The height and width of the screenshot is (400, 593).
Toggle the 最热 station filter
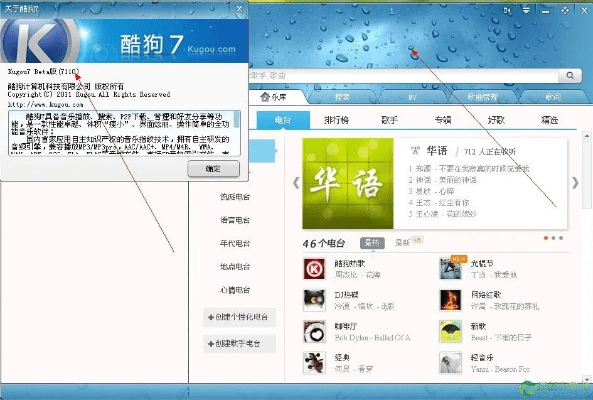tap(372, 243)
